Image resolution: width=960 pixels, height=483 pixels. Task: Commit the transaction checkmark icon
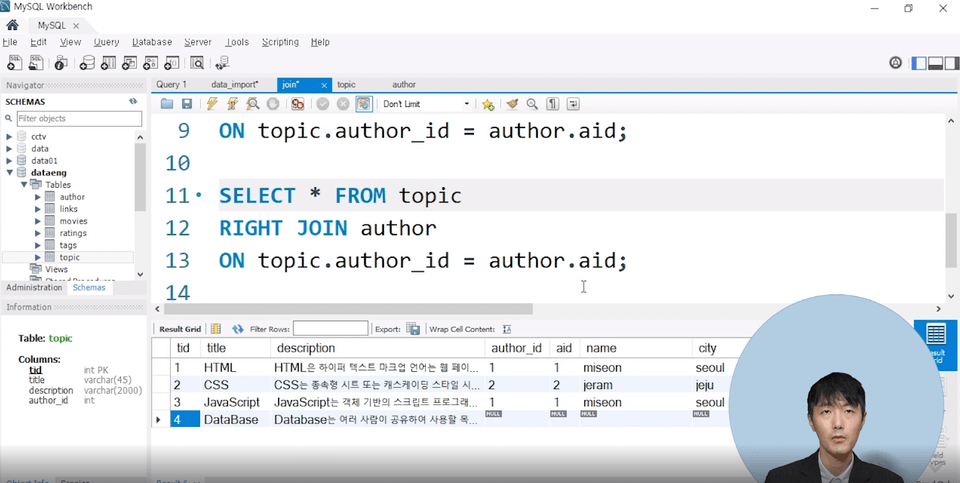tap(323, 104)
